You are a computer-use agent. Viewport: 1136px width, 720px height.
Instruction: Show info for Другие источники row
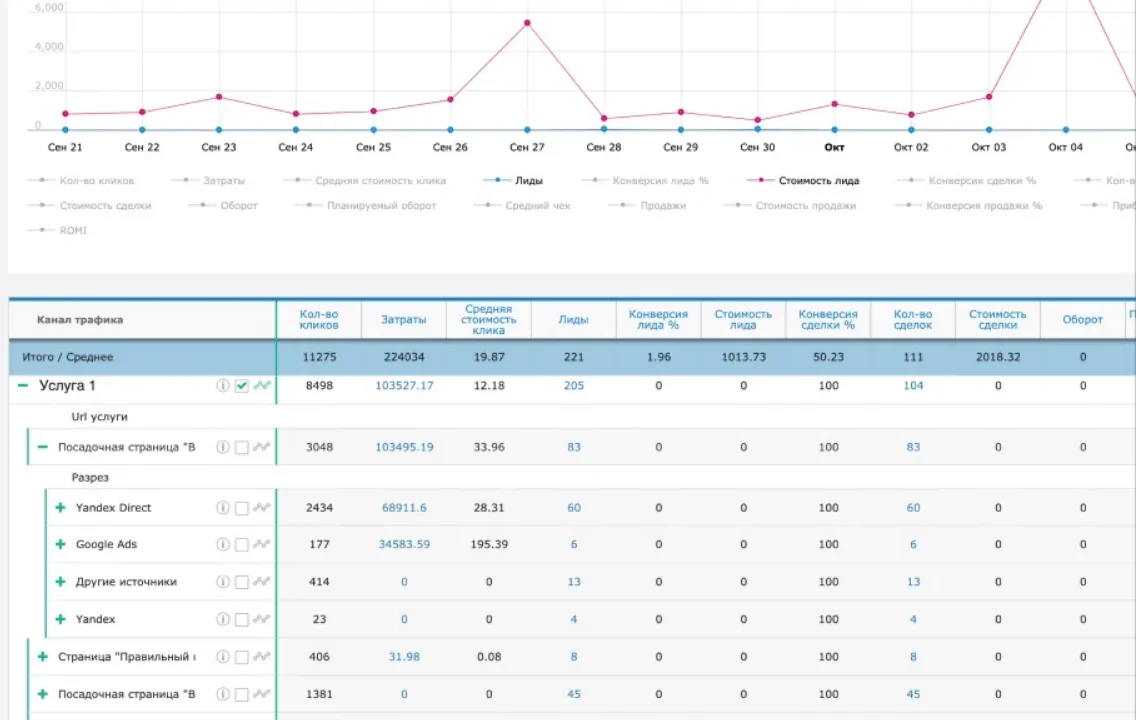click(223, 582)
